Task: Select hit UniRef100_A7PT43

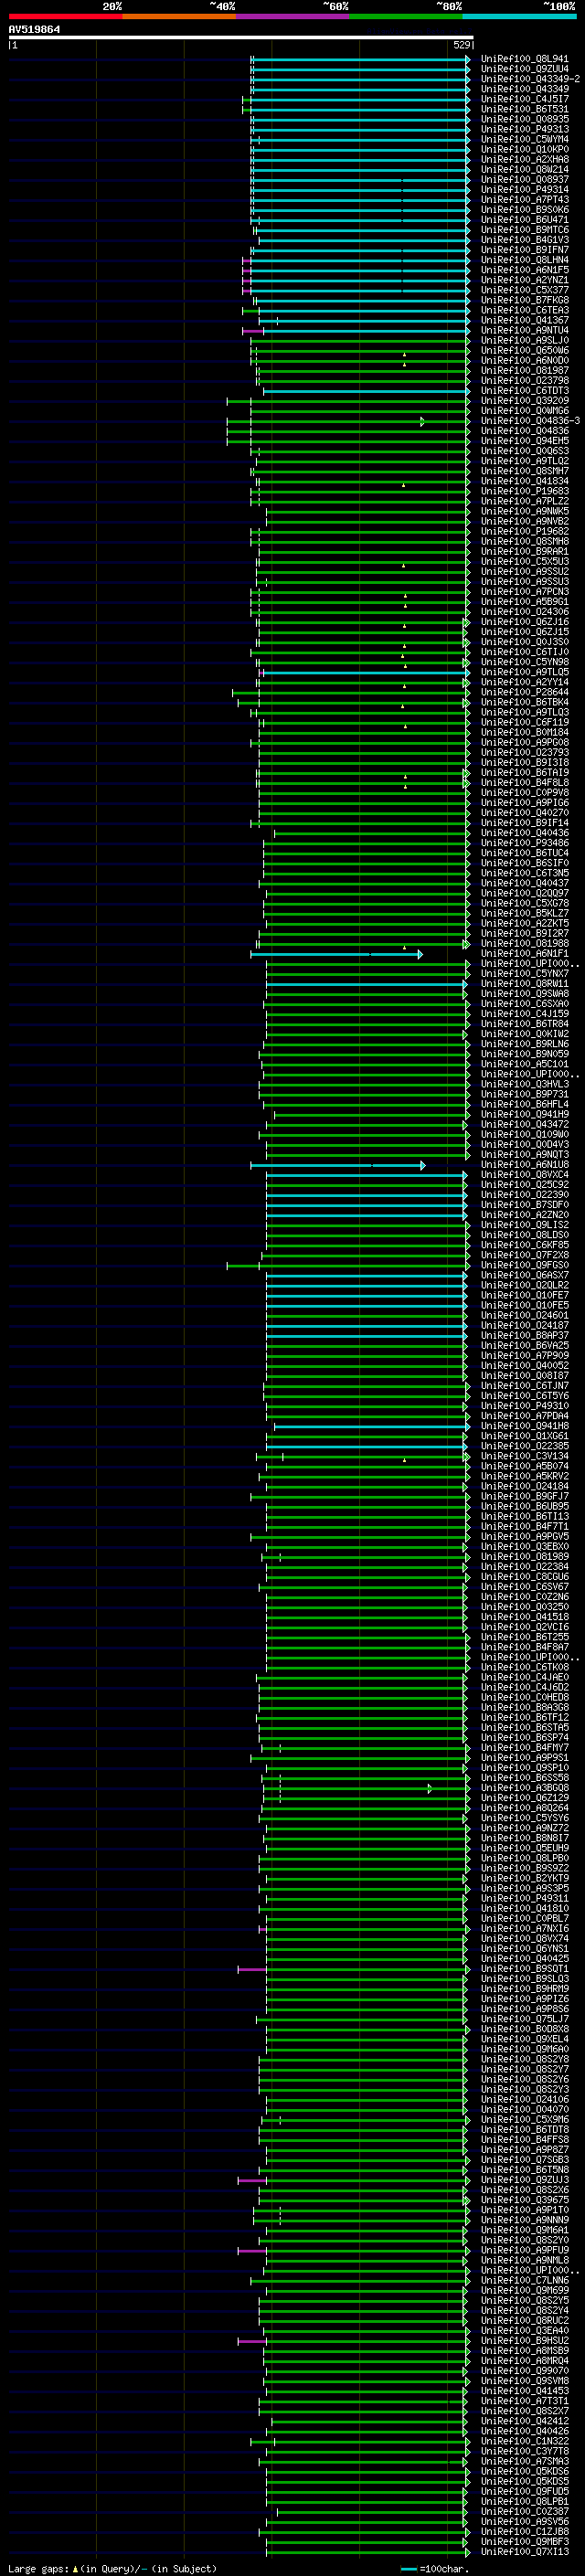Action: click(x=525, y=199)
